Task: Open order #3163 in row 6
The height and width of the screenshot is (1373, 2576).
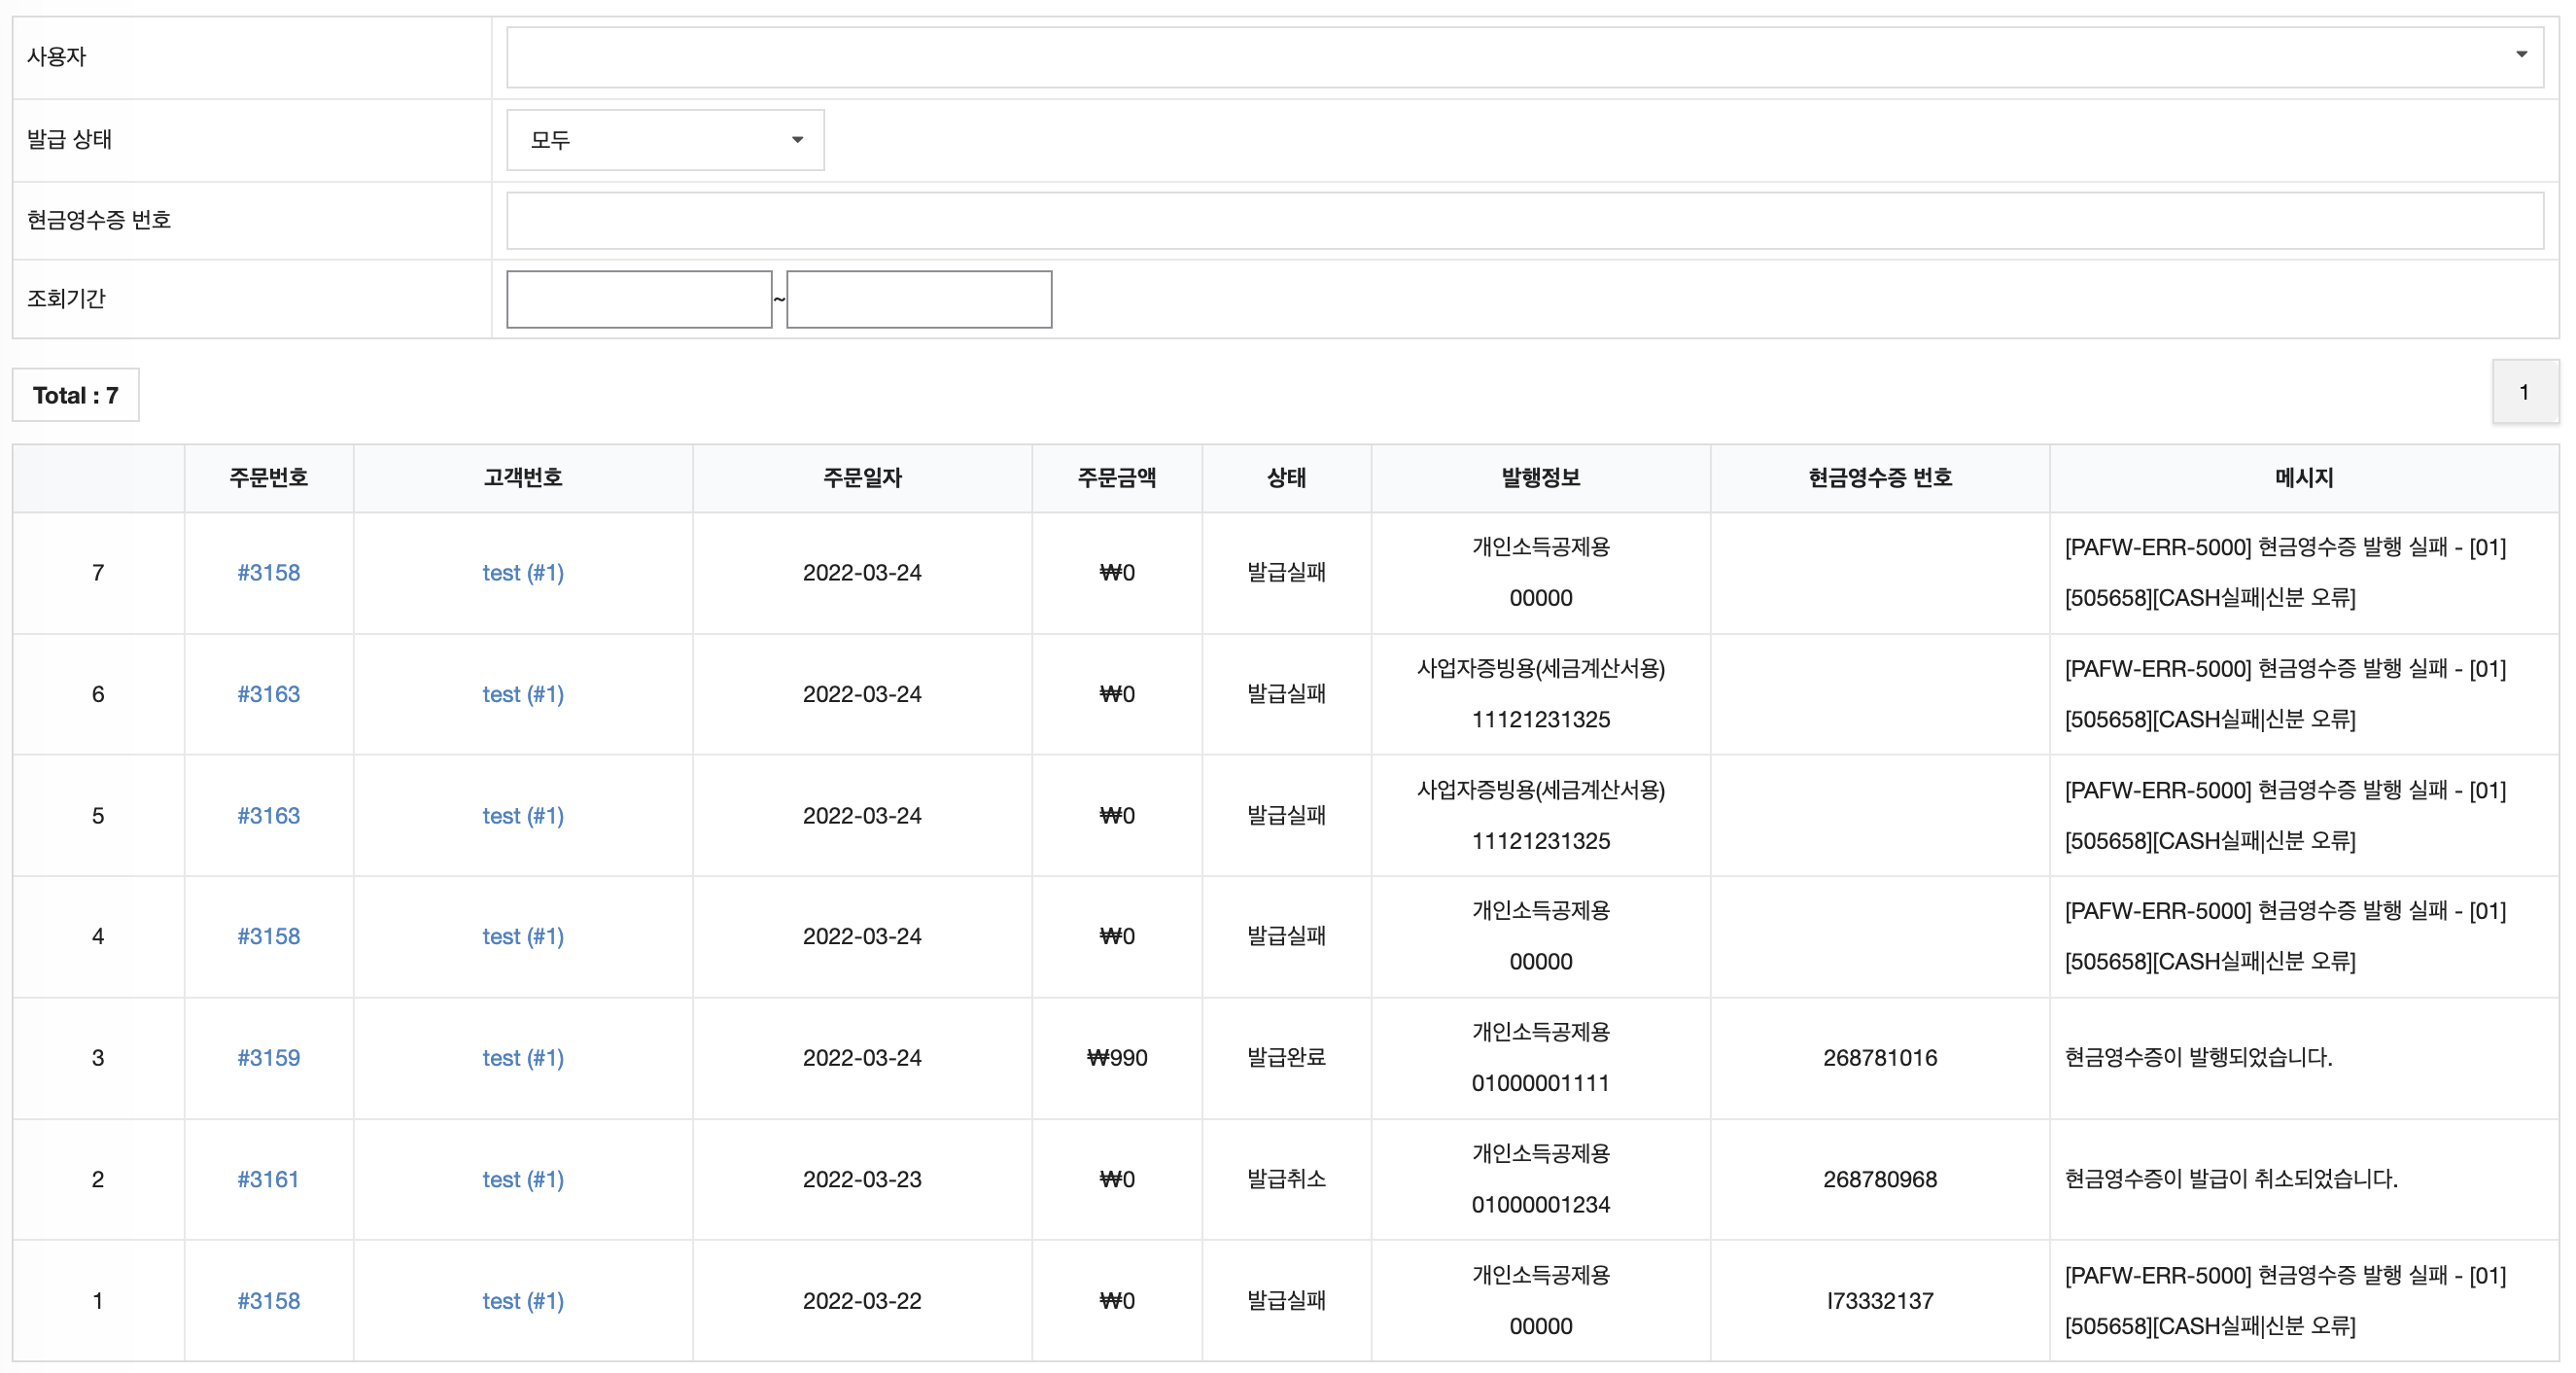Action: (268, 694)
